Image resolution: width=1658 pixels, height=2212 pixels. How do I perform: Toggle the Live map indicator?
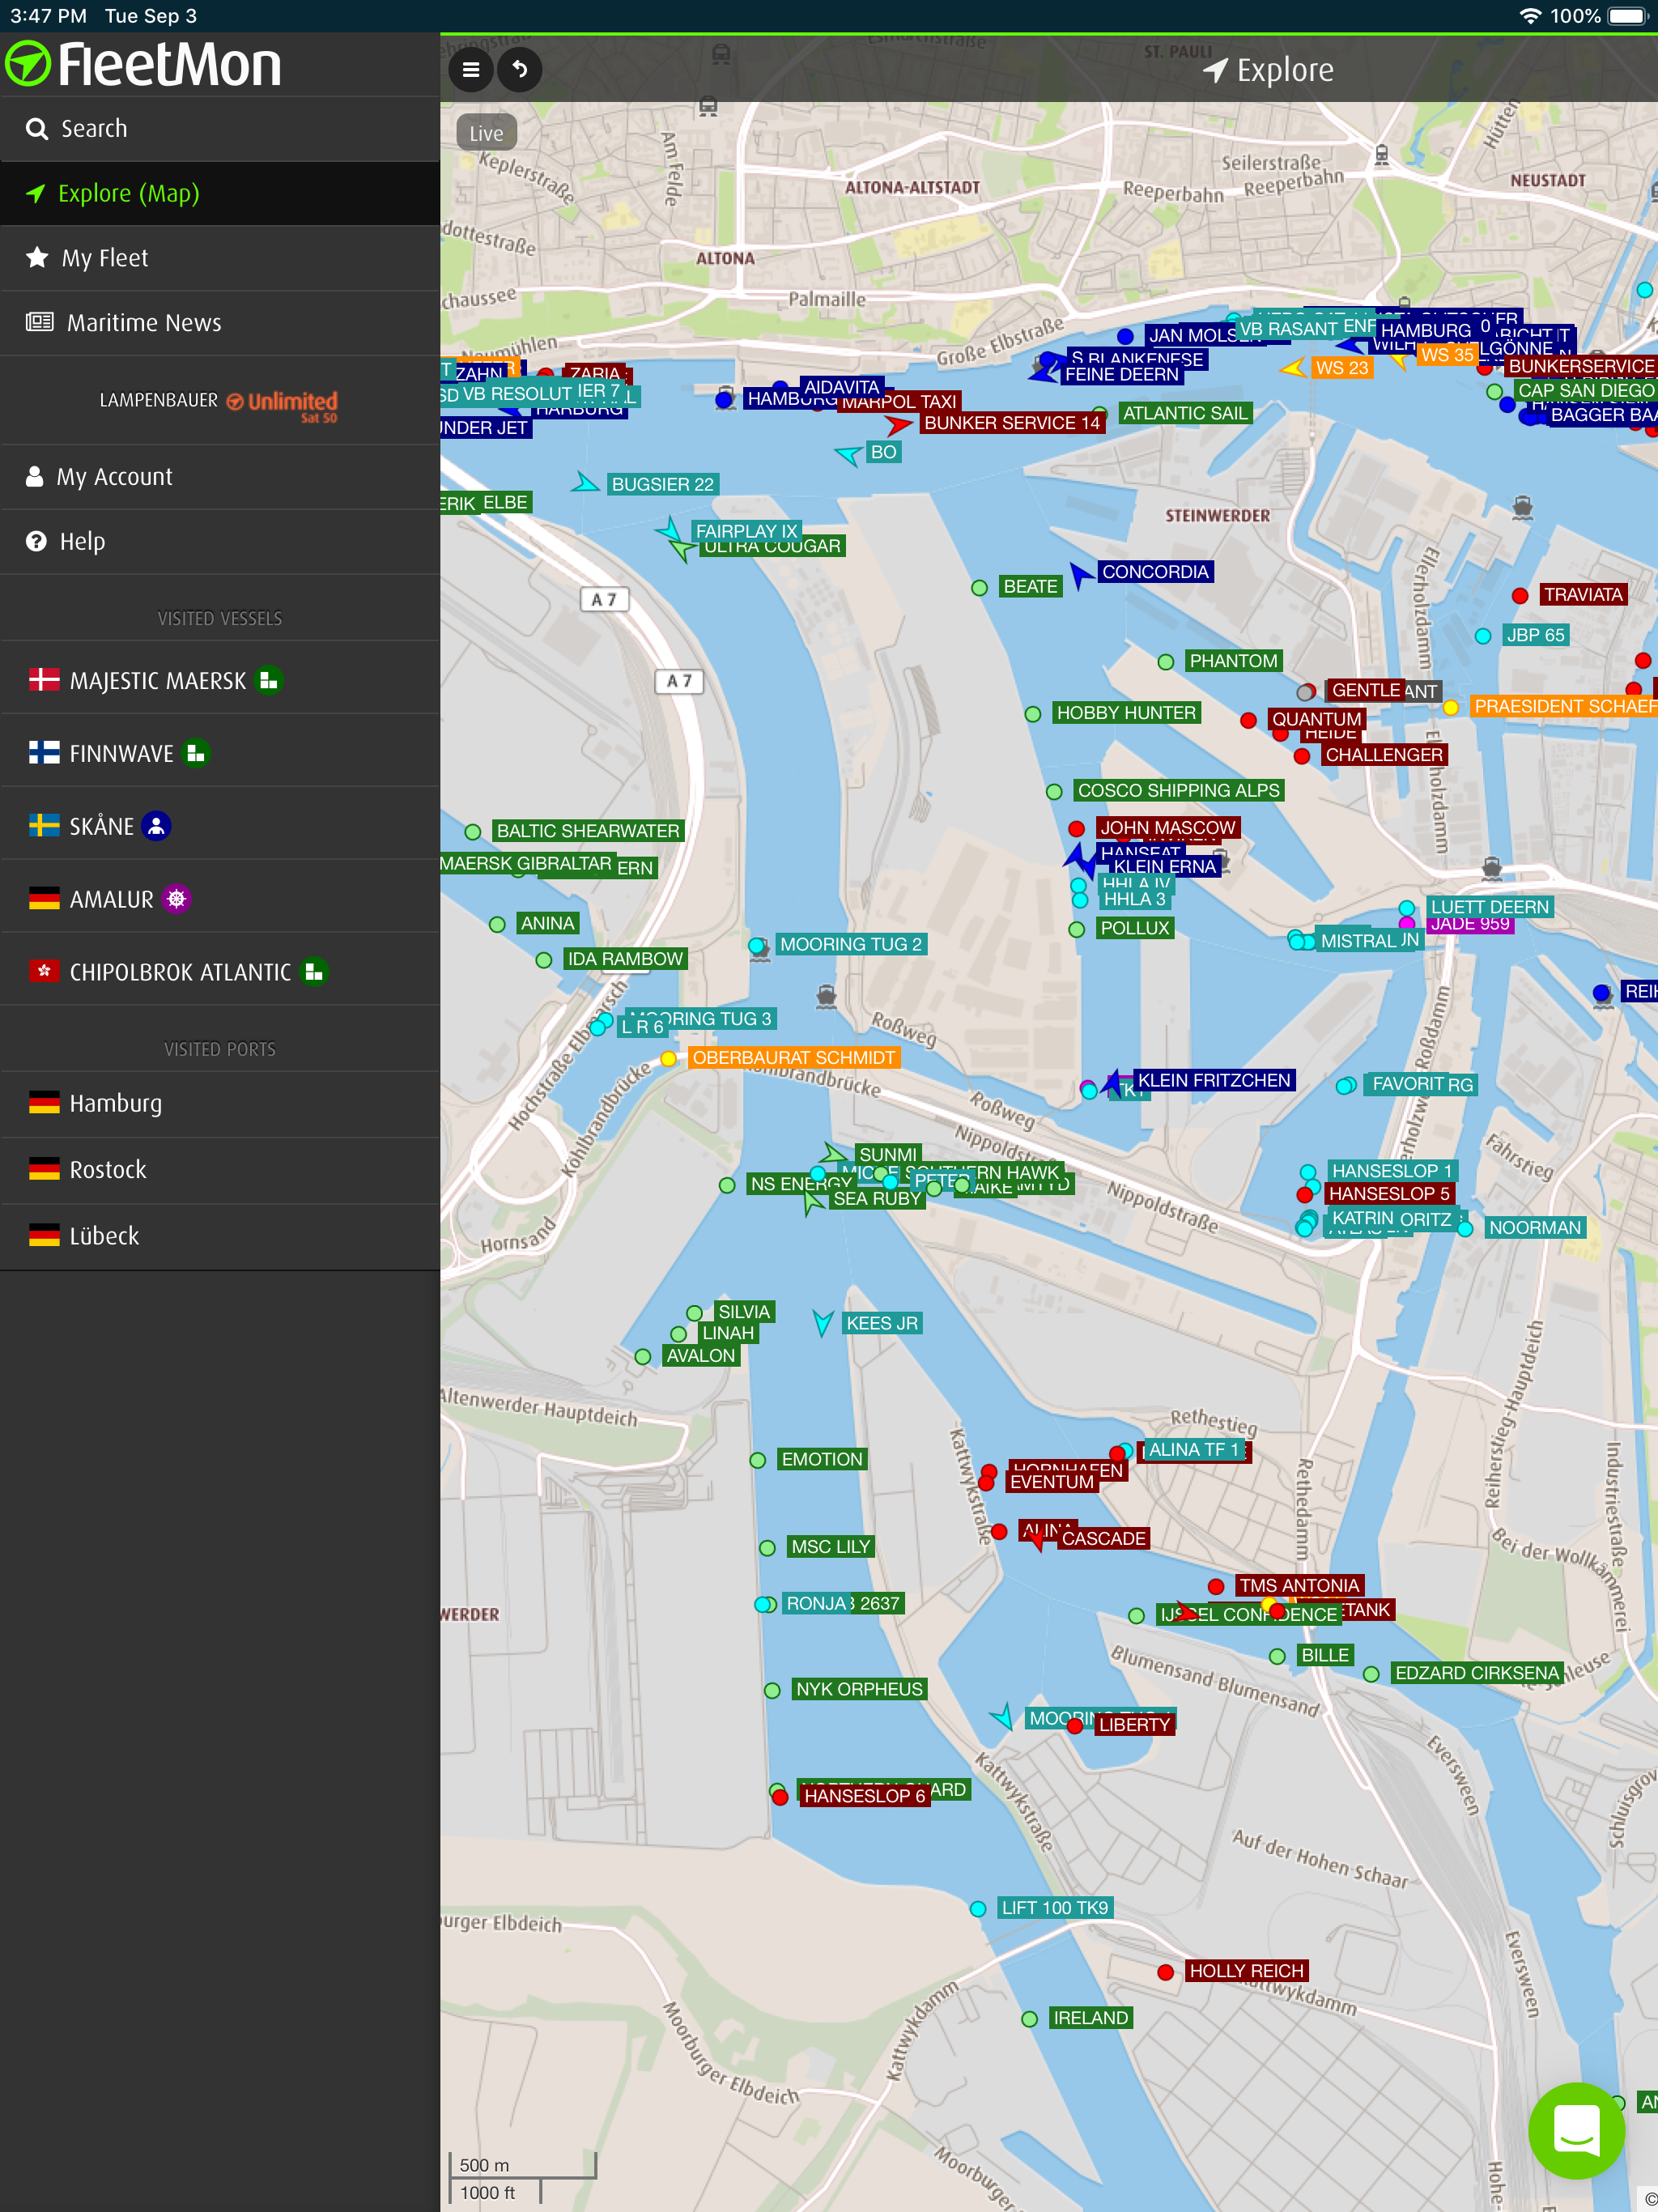pos(486,133)
